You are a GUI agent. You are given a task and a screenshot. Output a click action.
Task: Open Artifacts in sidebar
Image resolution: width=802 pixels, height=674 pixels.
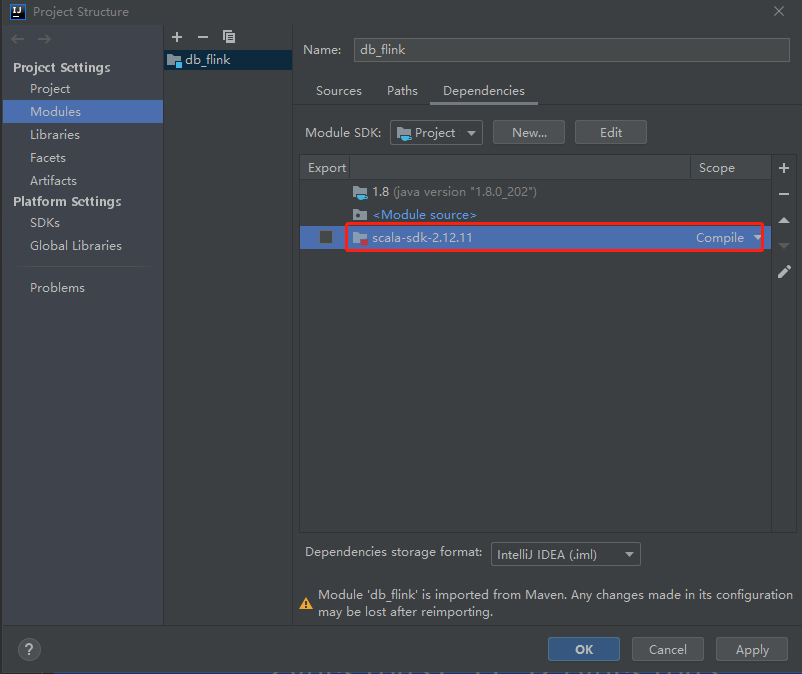(53, 181)
